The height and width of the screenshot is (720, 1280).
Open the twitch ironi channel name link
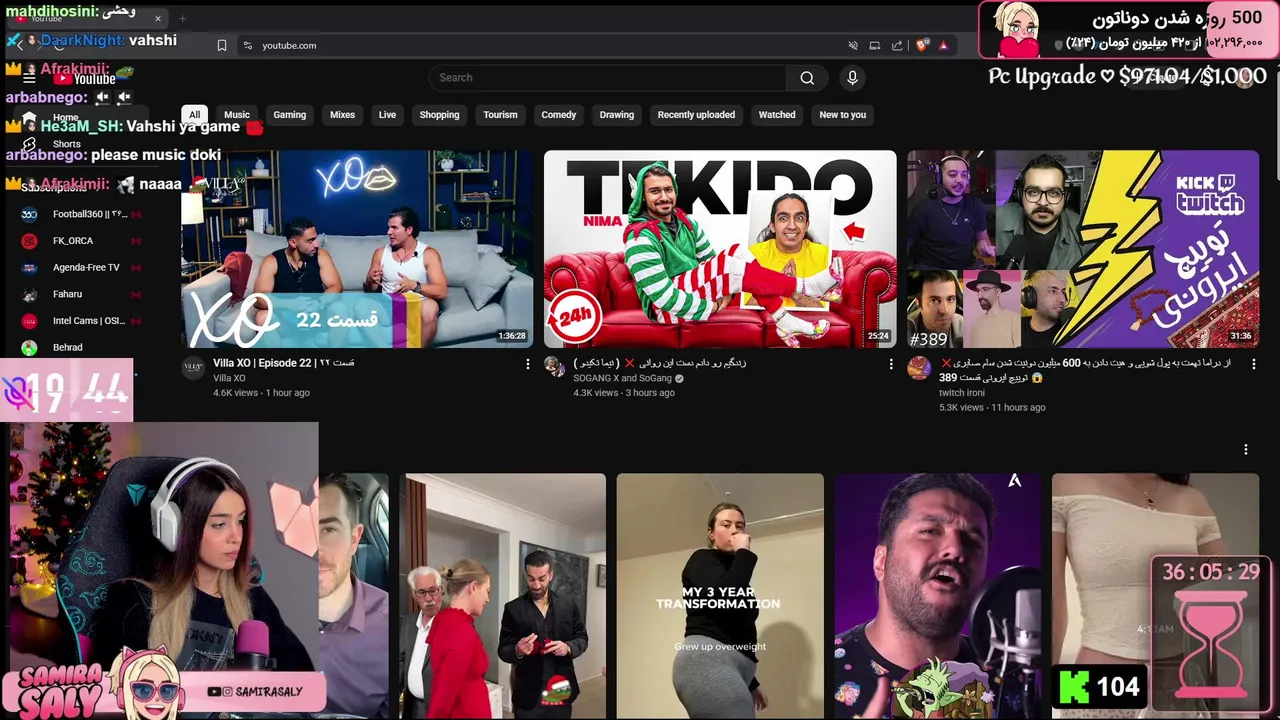962,393
